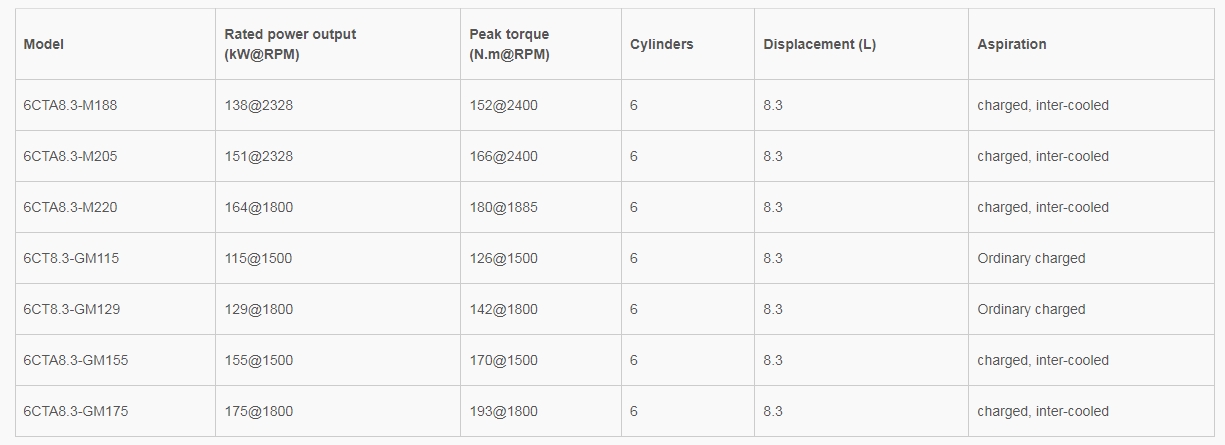Screen dimensions: 1225x445
Task: Select the 180@1885 peak torque cell
Action: click(503, 207)
